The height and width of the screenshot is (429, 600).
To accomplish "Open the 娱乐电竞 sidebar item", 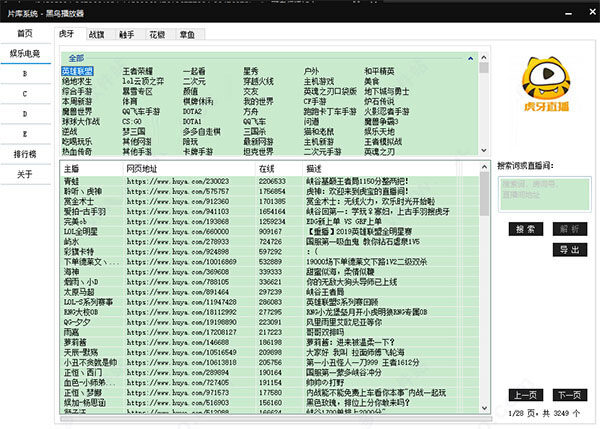I will [x=25, y=53].
